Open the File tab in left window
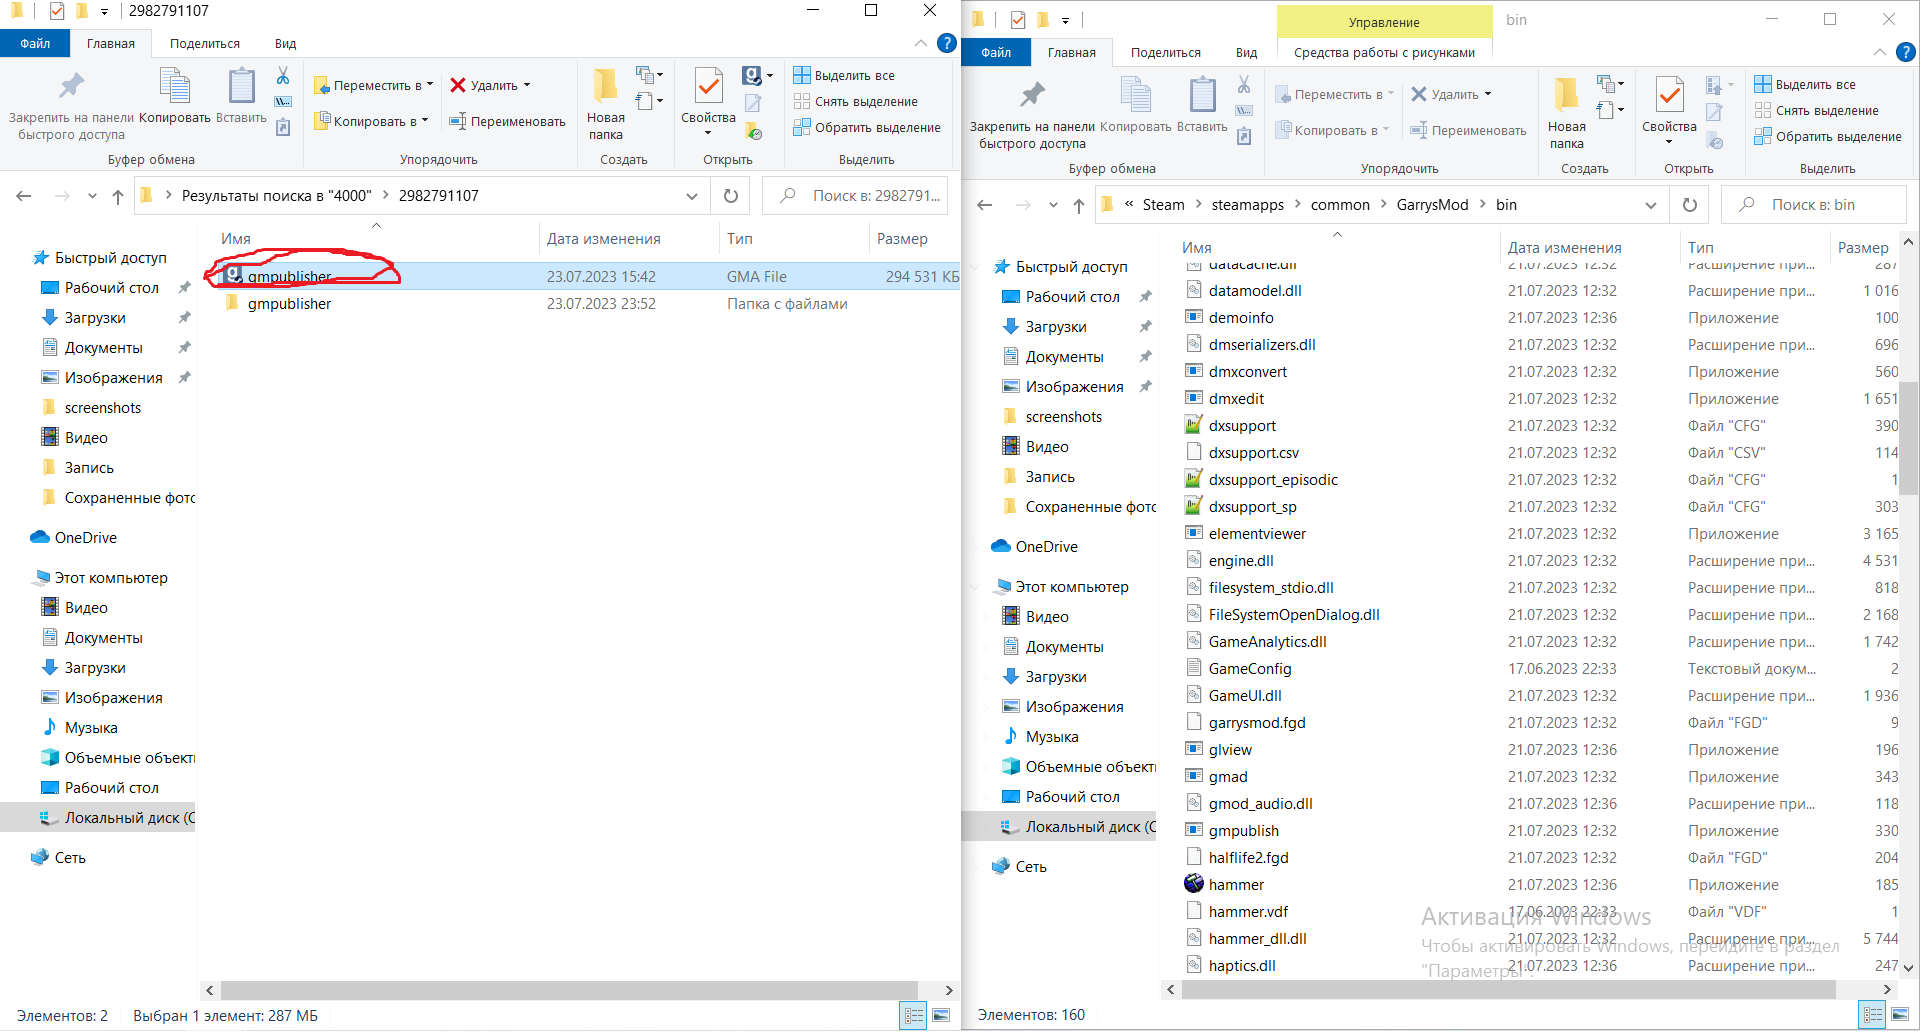The height and width of the screenshot is (1032, 1920). (35, 43)
